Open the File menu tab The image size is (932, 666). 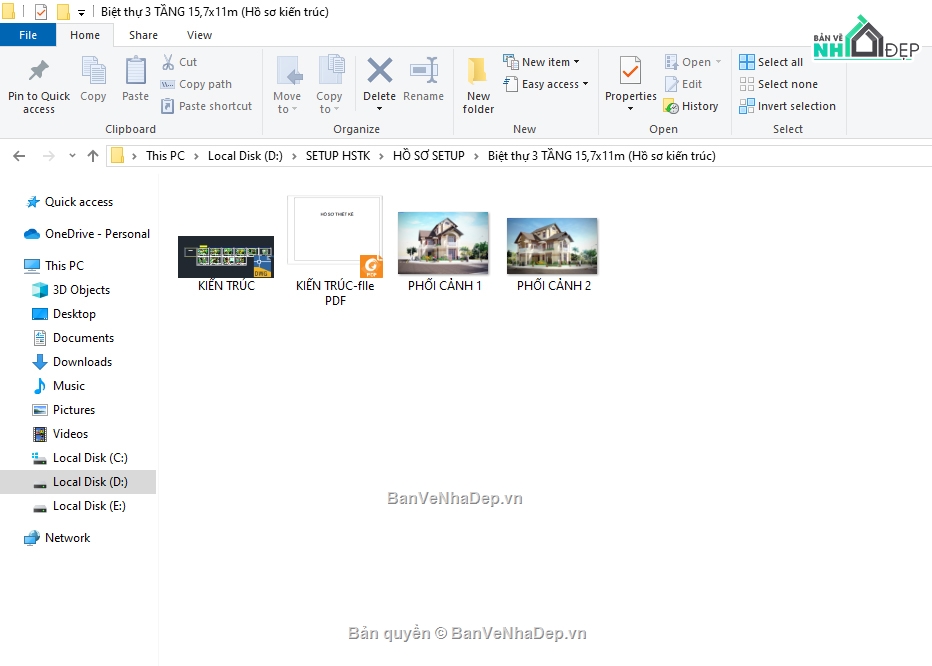click(28, 35)
